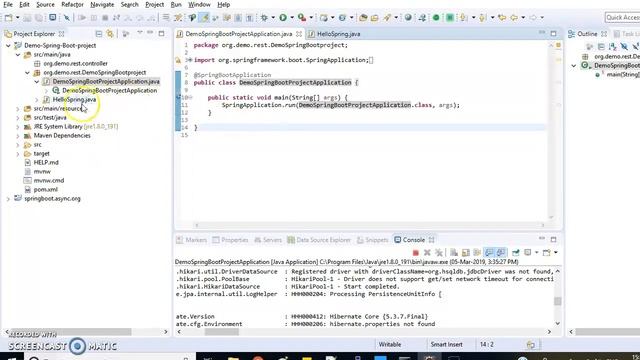
Task: Select pom.xml in Project Explorer
Action: 45,190
